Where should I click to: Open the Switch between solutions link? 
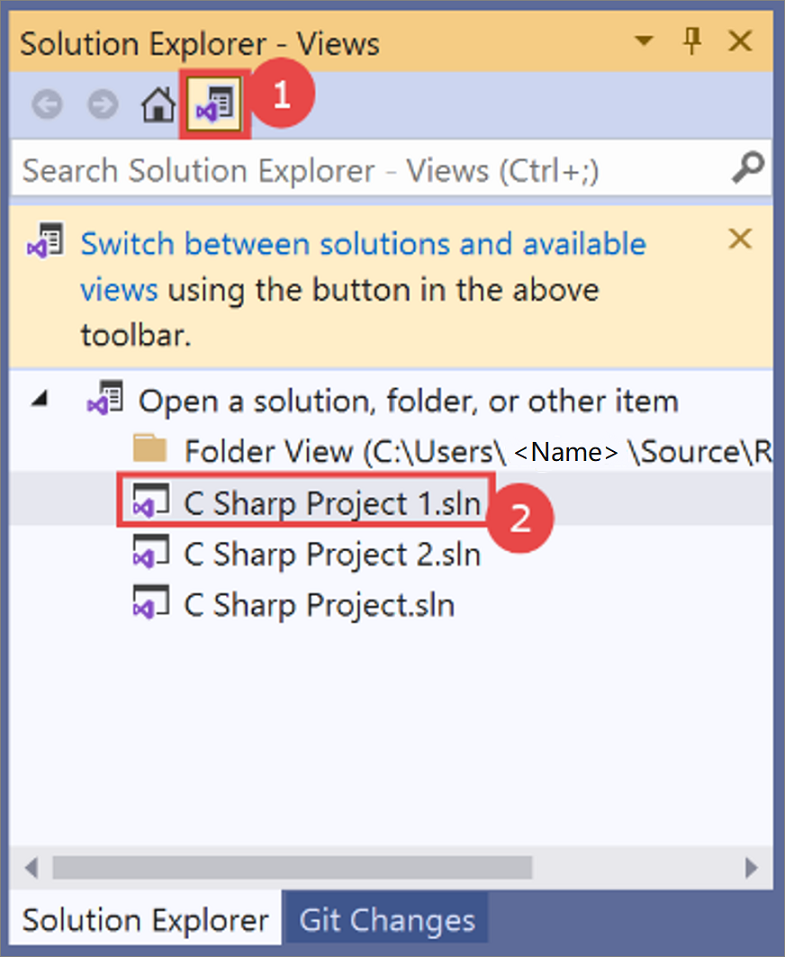click(x=363, y=267)
